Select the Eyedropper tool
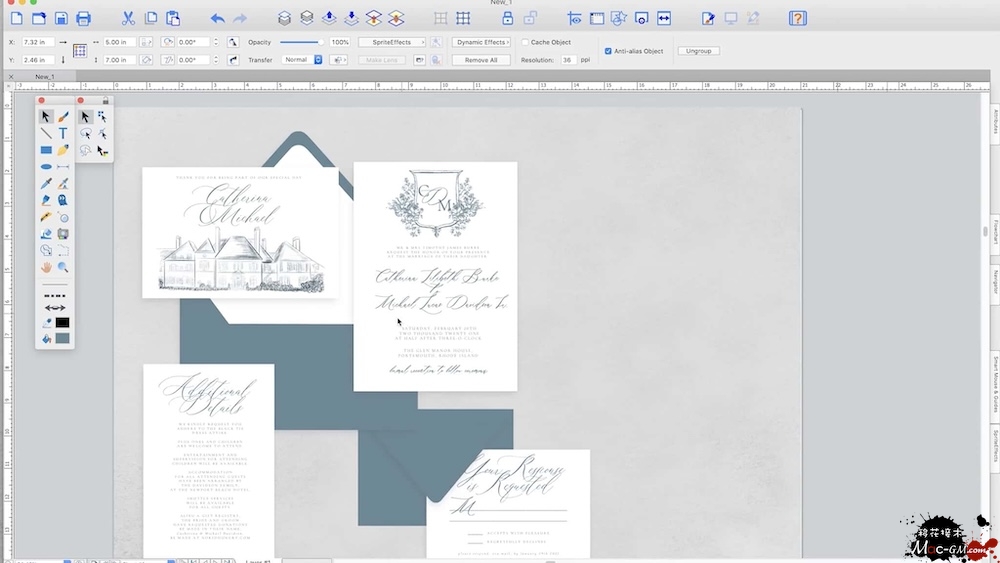The image size is (1000, 563). (x=46, y=184)
